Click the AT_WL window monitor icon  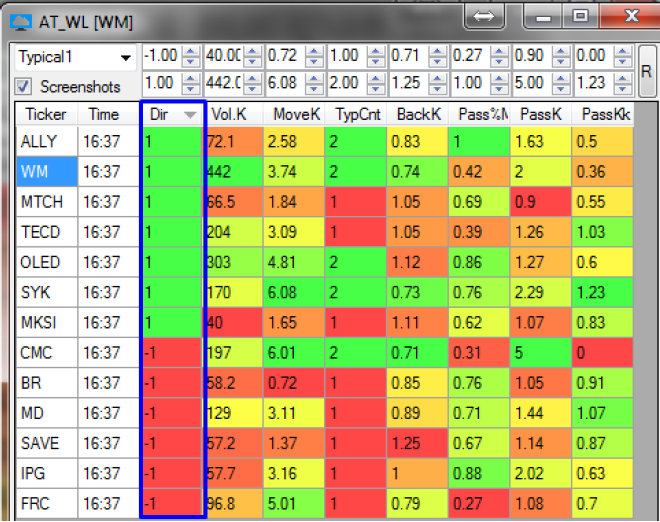[21, 22]
